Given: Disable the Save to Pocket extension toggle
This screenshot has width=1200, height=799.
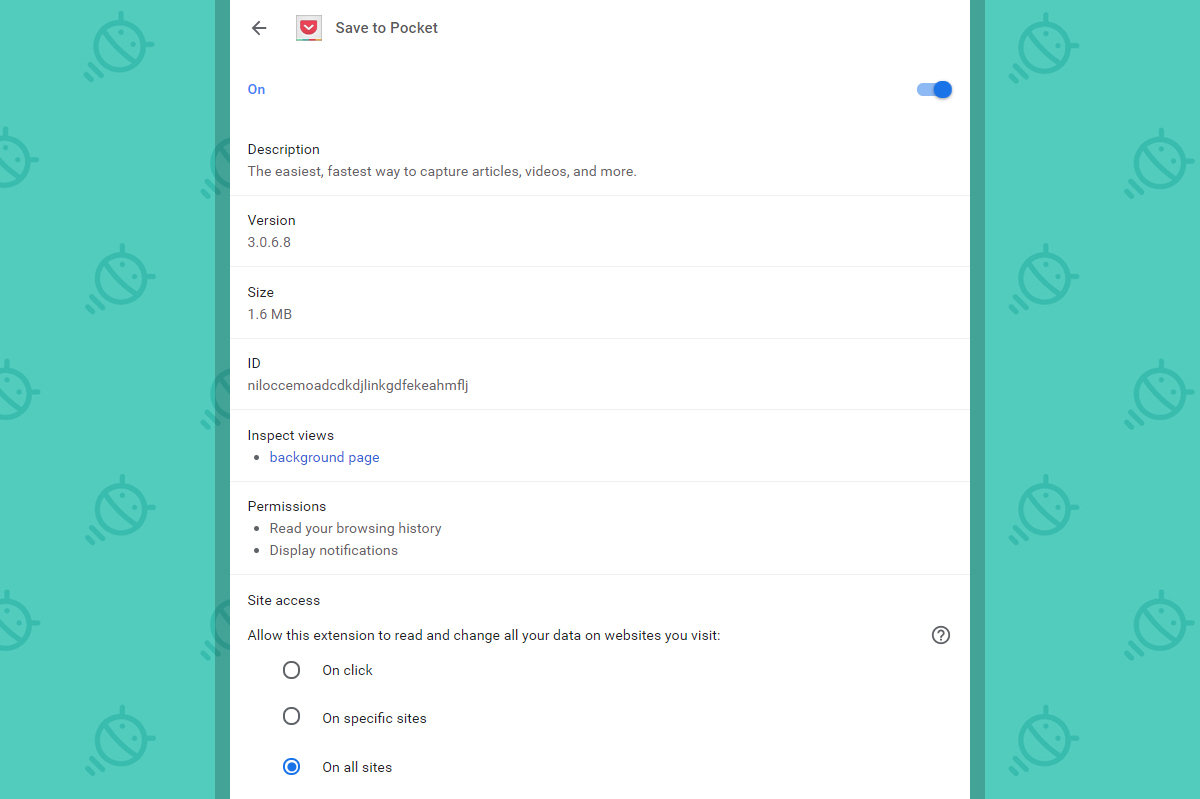Looking at the screenshot, I should click(x=934, y=90).
